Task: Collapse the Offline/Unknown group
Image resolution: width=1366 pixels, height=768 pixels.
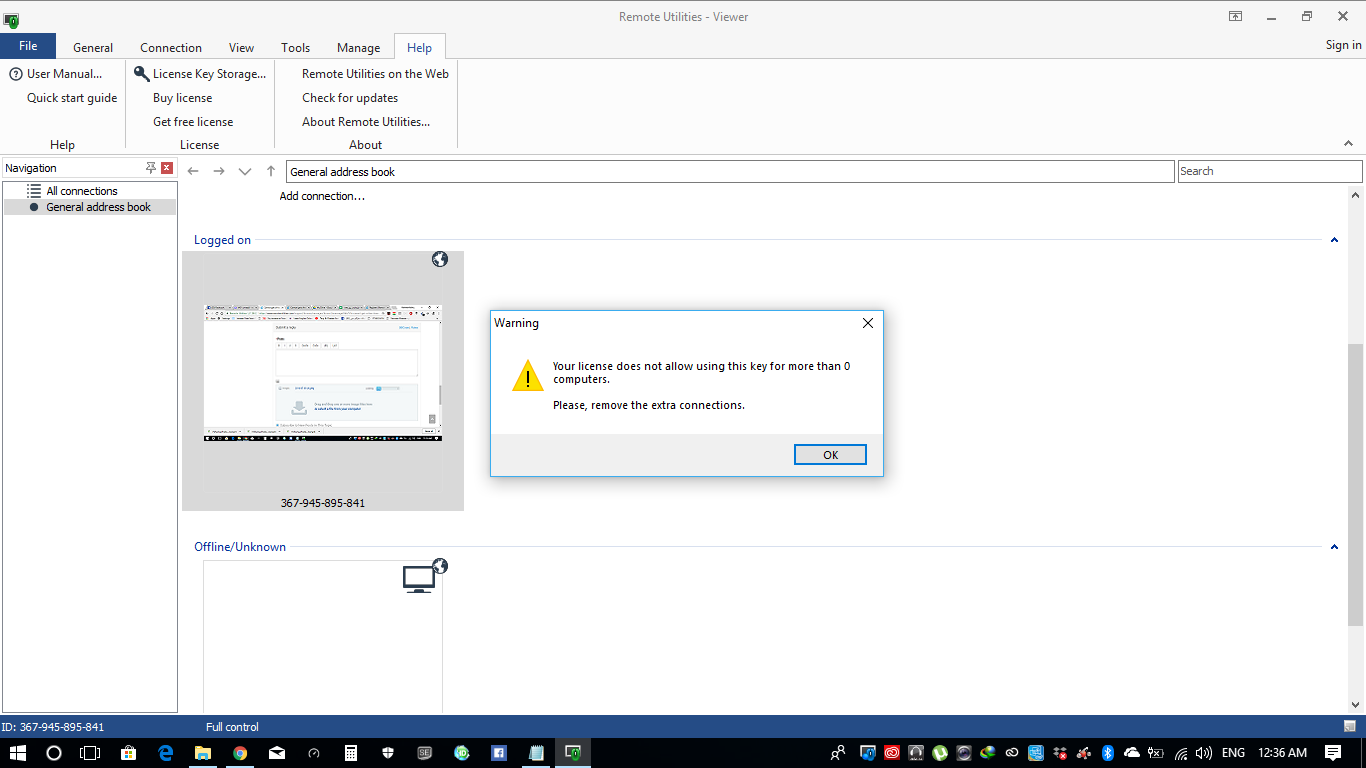Action: click(1334, 547)
